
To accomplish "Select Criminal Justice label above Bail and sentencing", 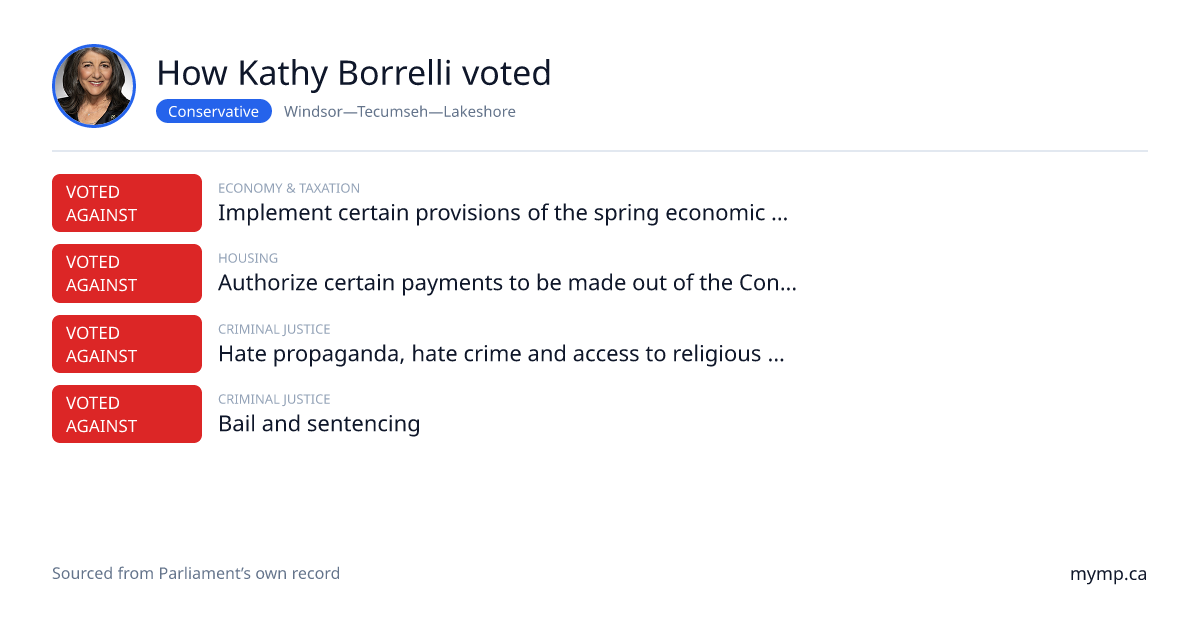I will coord(274,399).
